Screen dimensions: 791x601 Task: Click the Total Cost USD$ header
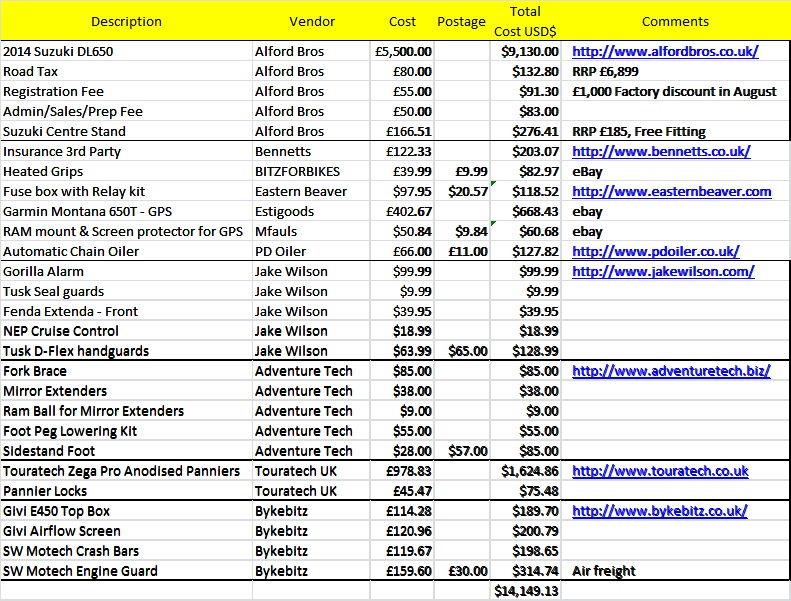coord(525,21)
